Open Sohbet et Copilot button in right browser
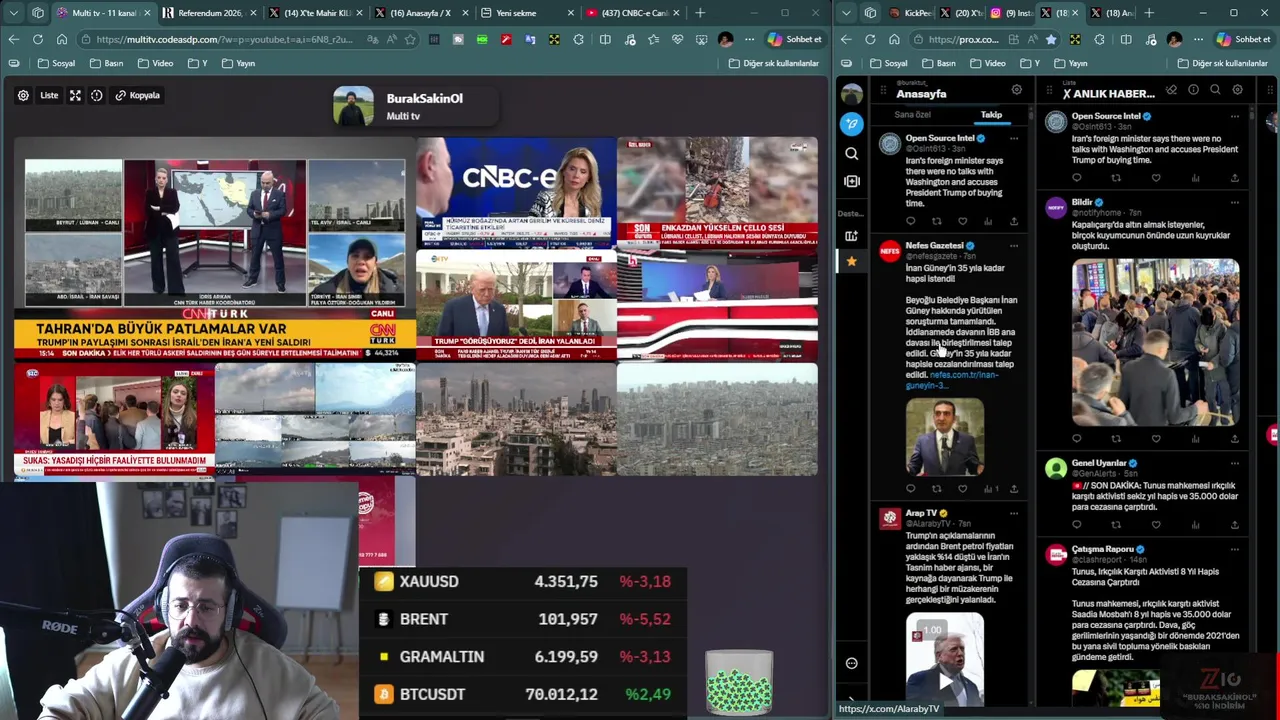 [x=1244, y=39]
